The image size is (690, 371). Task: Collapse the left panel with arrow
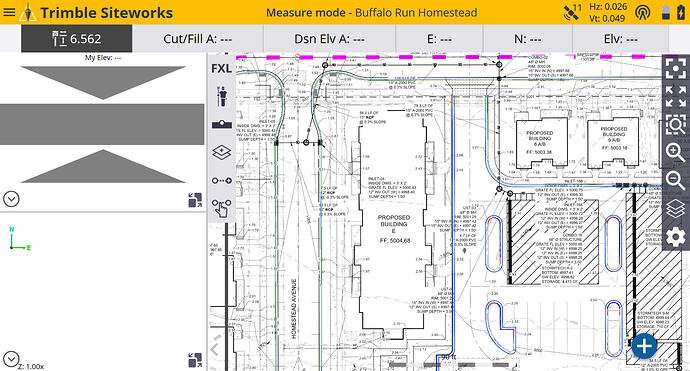tap(215, 350)
